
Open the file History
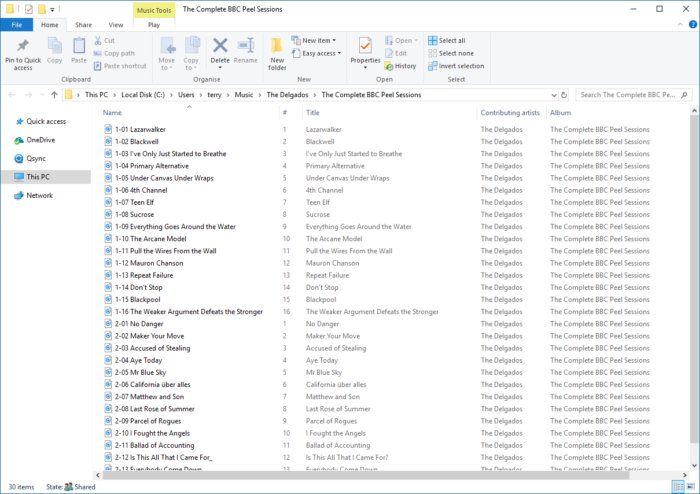[400, 66]
